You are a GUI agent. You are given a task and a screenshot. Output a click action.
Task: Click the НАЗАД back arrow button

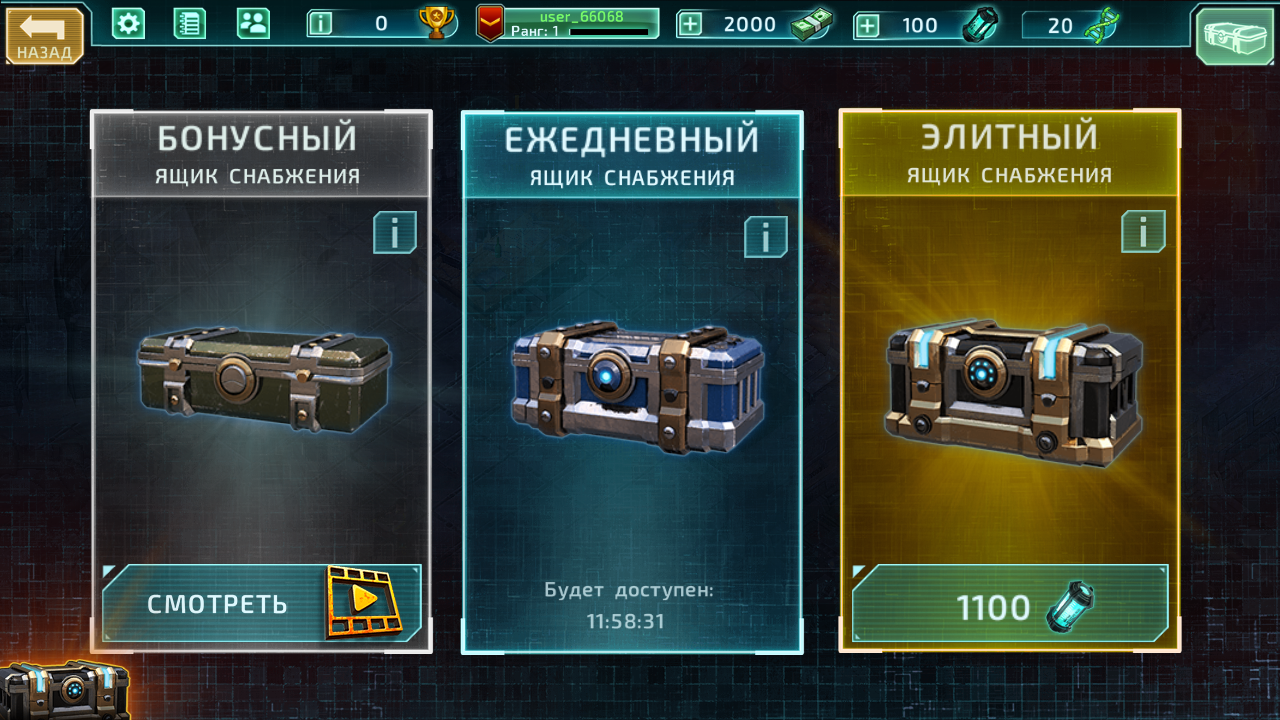44,36
